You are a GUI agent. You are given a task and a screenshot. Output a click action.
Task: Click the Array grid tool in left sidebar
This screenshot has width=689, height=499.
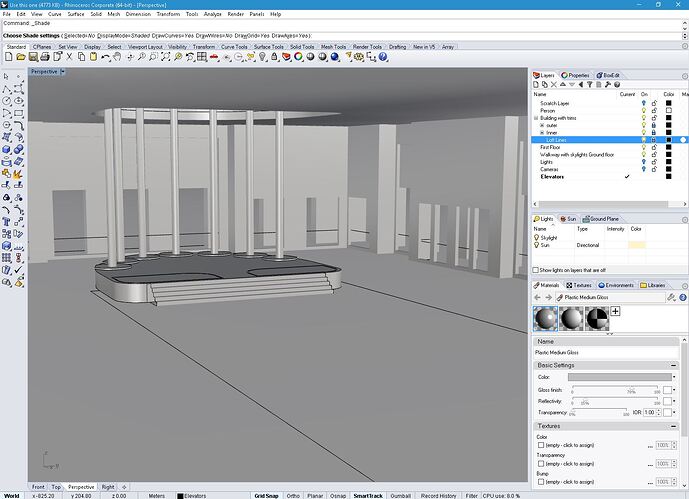click(x=6, y=258)
